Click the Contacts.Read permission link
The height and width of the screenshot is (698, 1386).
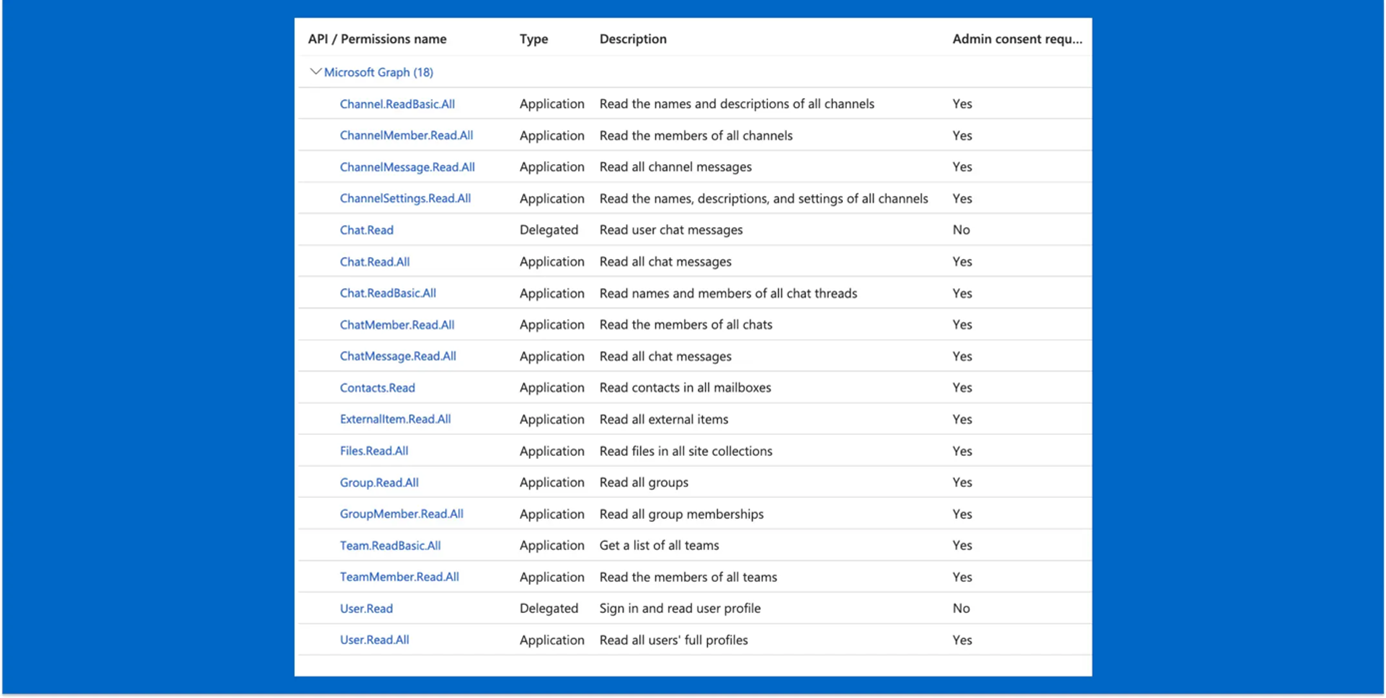(377, 388)
